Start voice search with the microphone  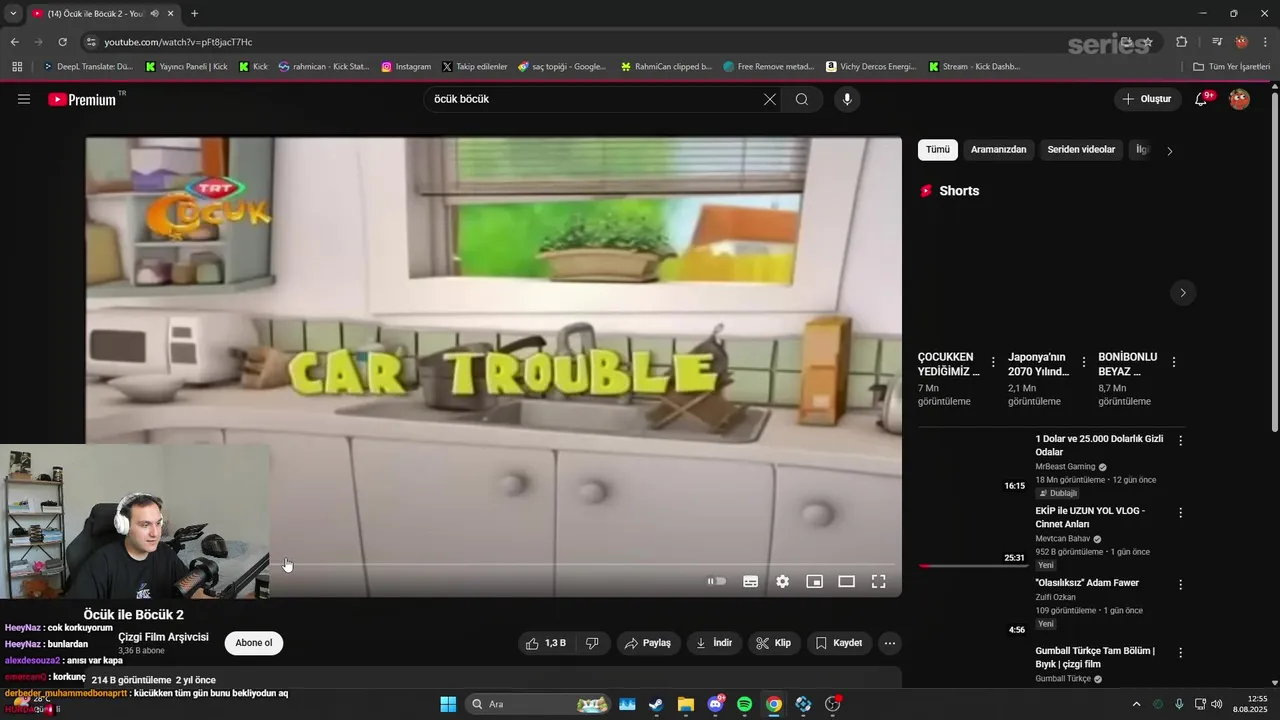[847, 99]
